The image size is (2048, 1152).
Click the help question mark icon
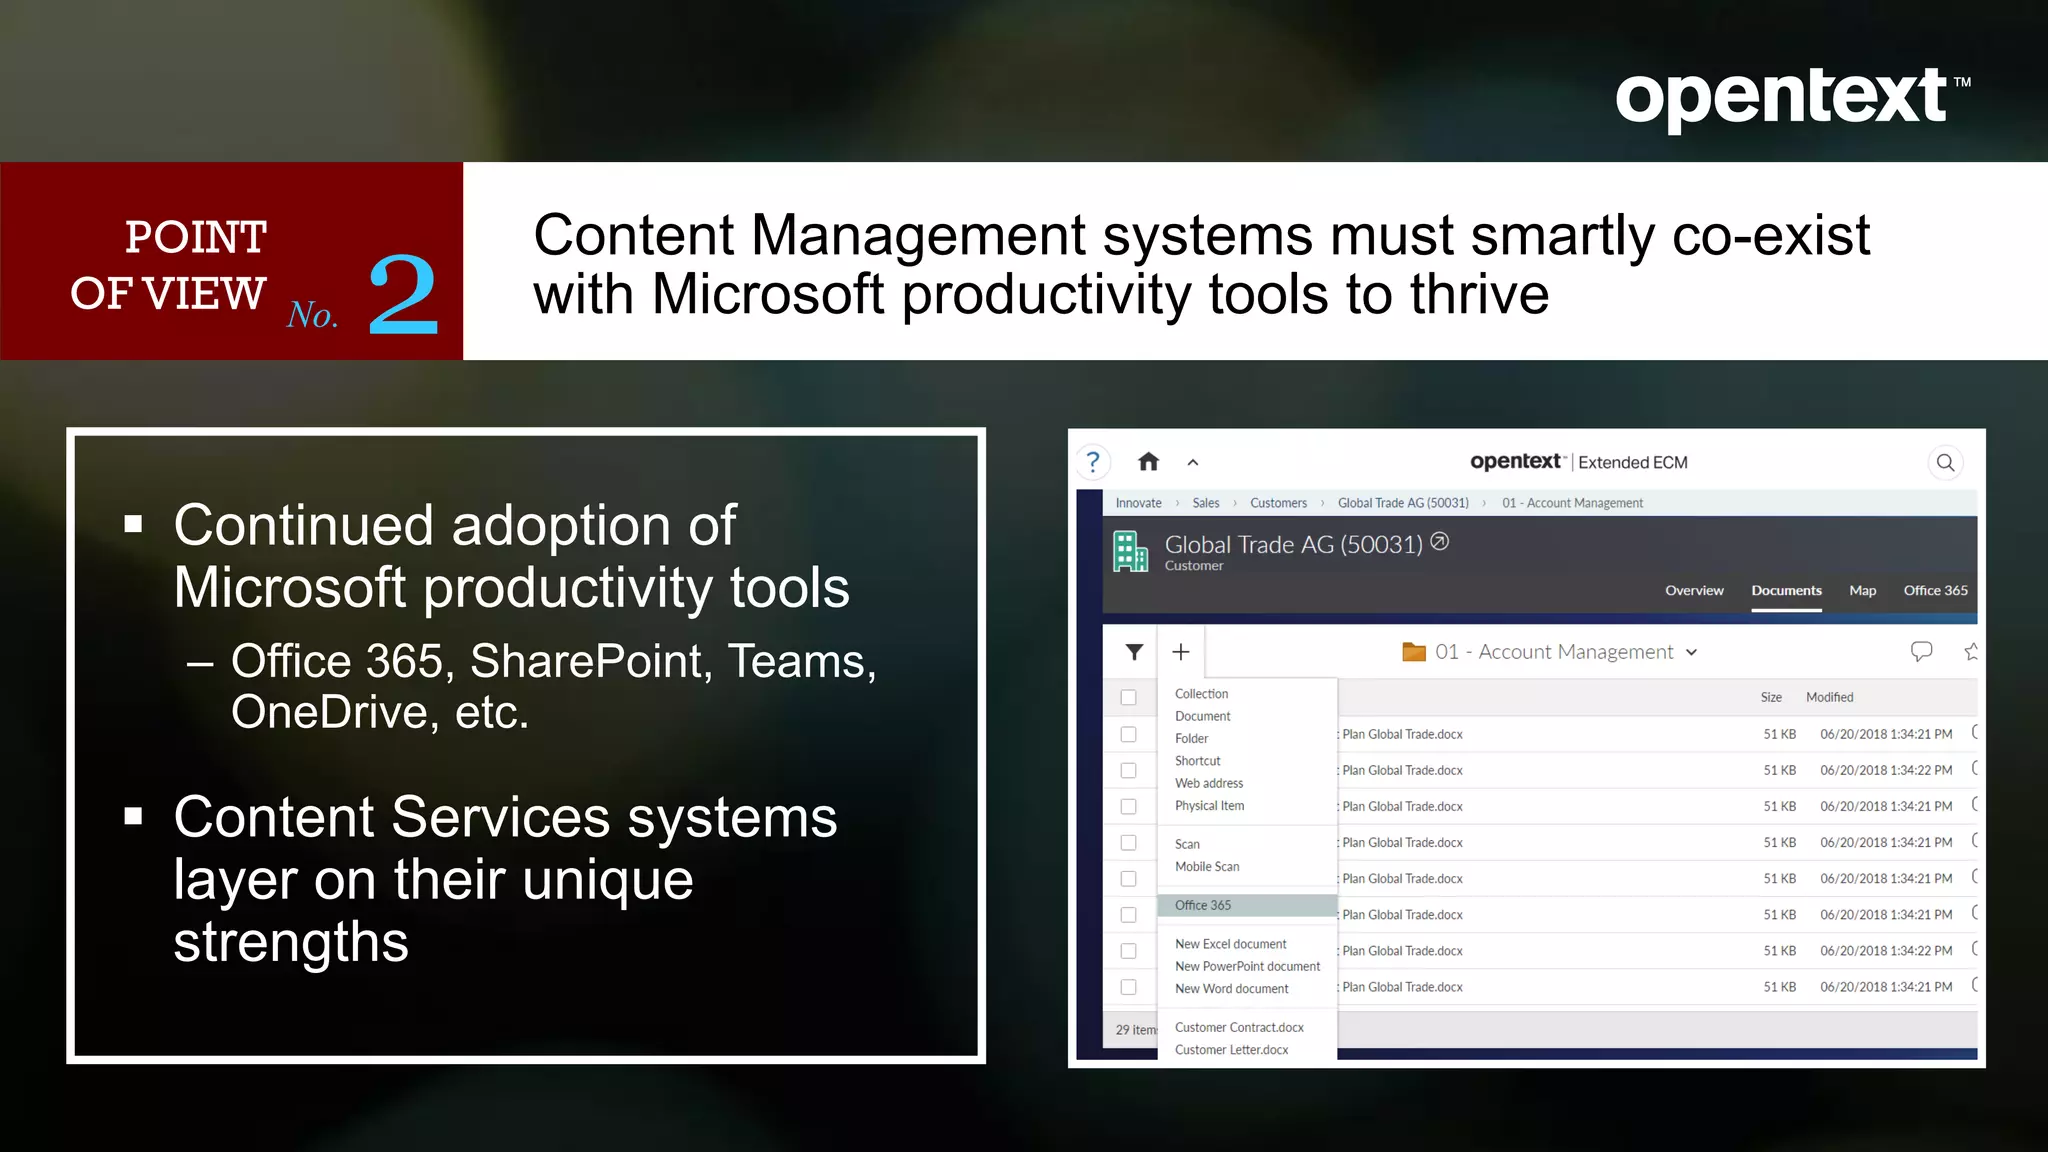(x=1093, y=462)
